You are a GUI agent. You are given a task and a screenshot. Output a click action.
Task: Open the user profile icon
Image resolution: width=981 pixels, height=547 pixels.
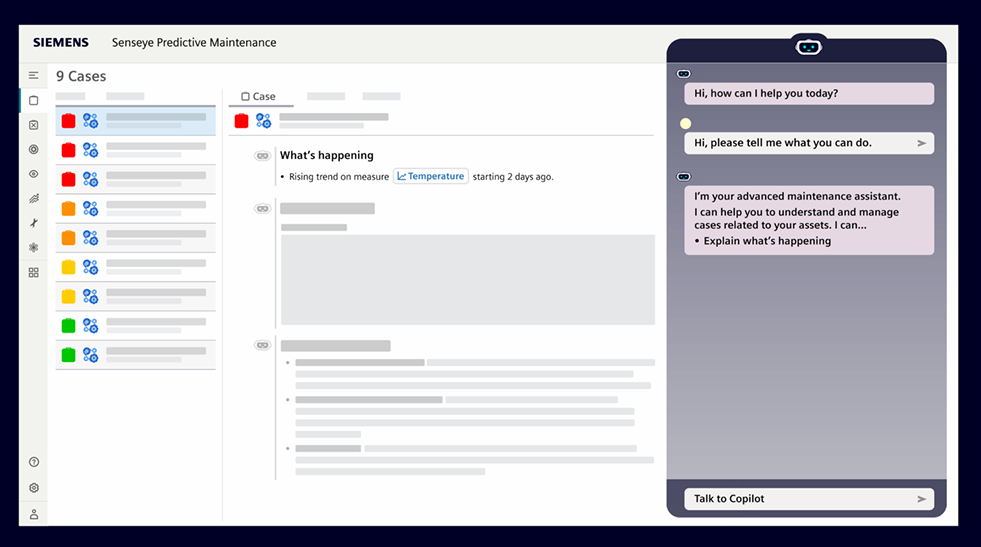coord(34,514)
